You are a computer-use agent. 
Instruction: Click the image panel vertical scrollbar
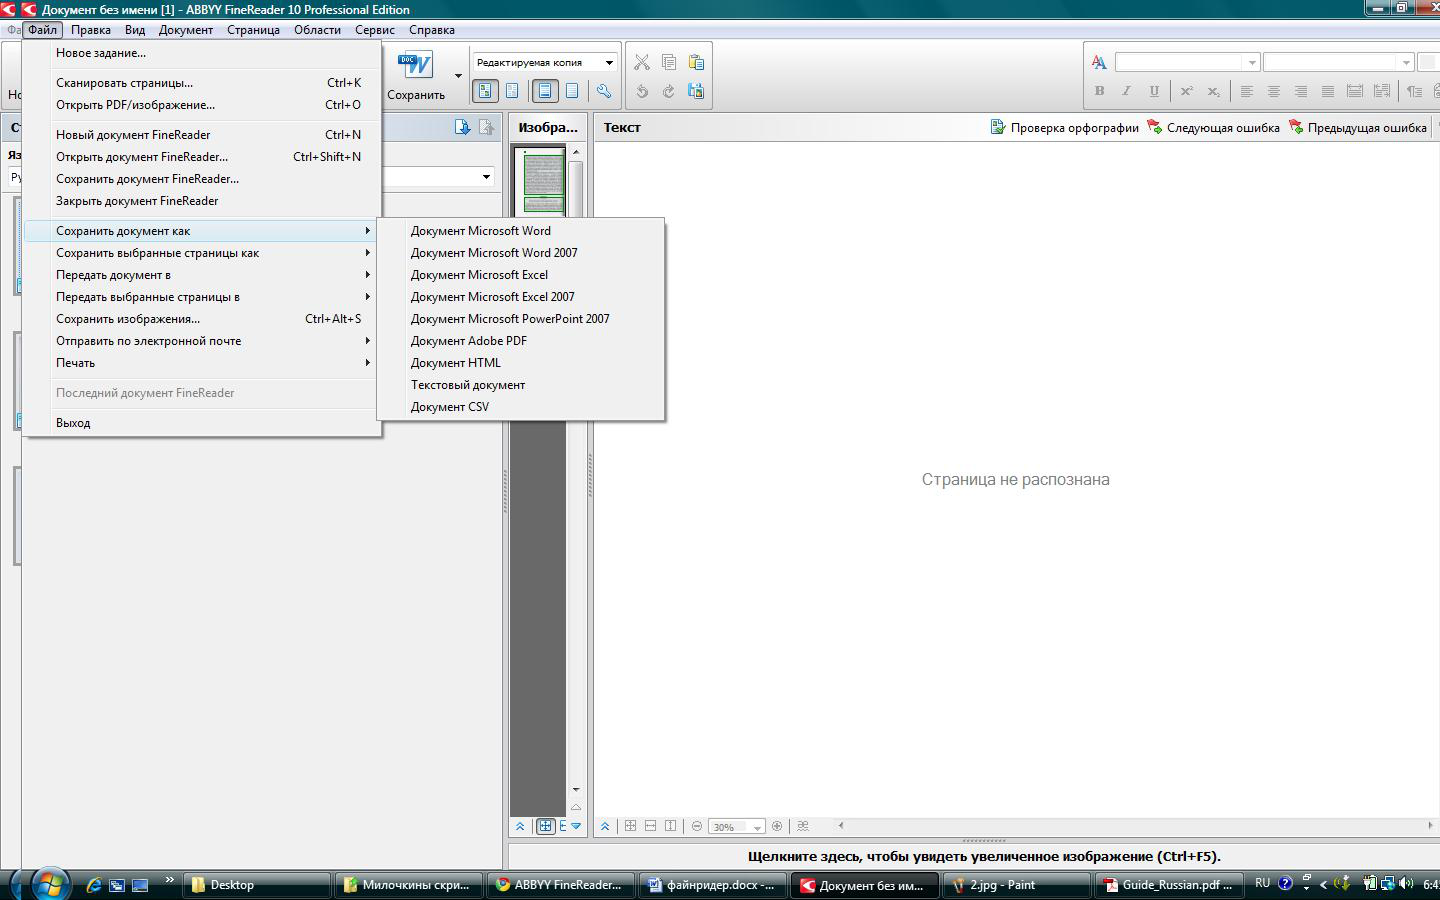576,470
